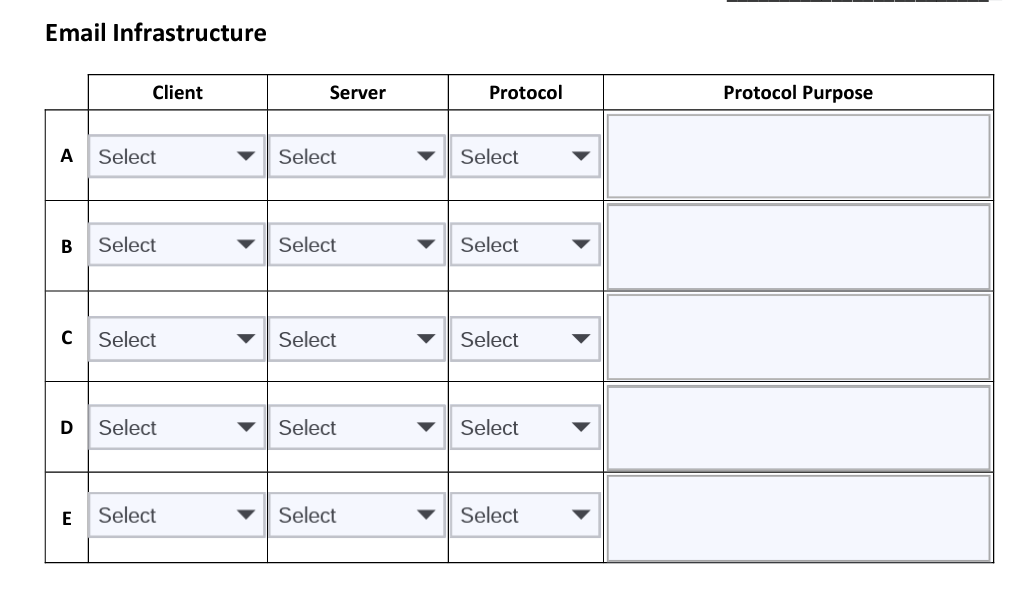Click the Protocol Purpose field for row B
This screenshot has width=1015, height=590.
(x=798, y=246)
